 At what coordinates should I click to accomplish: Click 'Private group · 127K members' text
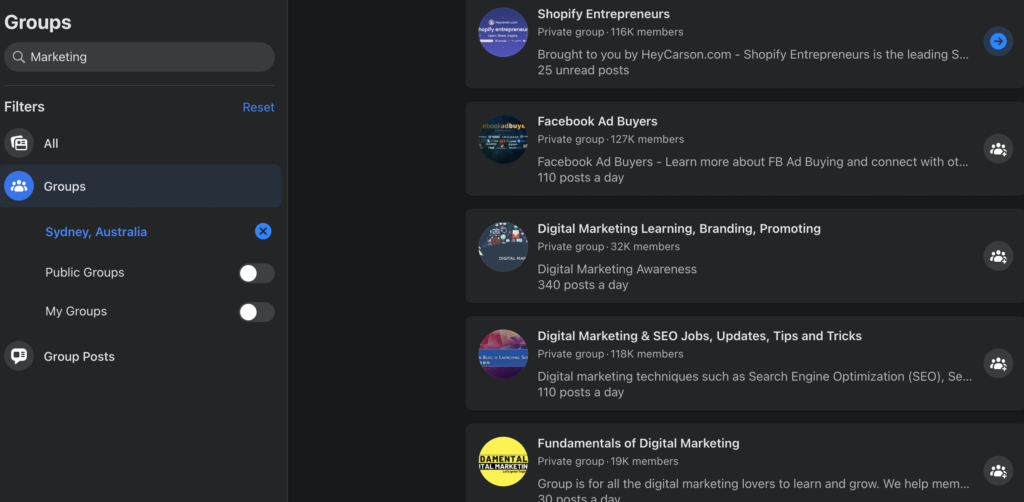click(611, 140)
